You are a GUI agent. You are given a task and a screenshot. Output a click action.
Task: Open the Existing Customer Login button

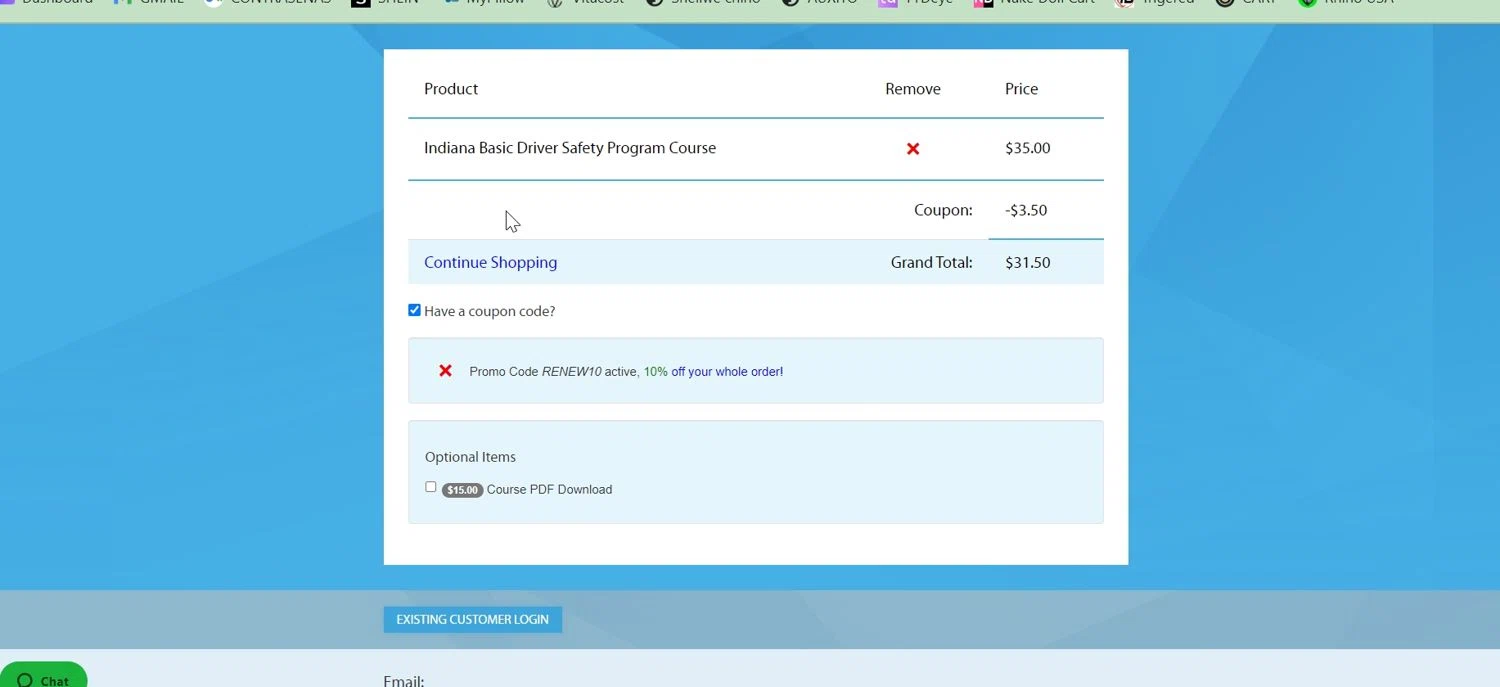pos(473,620)
